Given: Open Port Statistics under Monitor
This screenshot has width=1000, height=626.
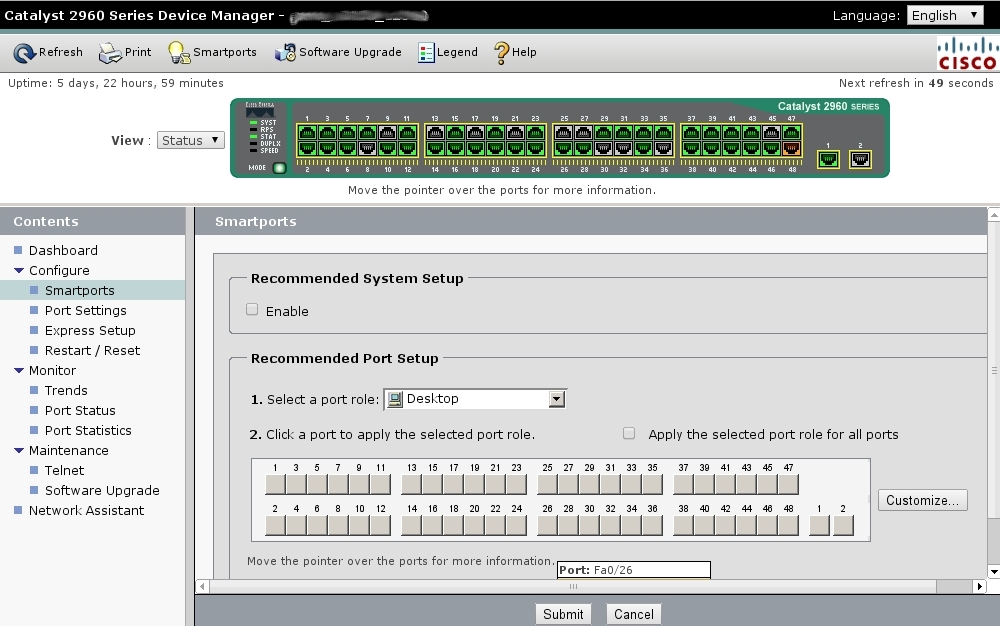Looking at the screenshot, I should pos(88,430).
